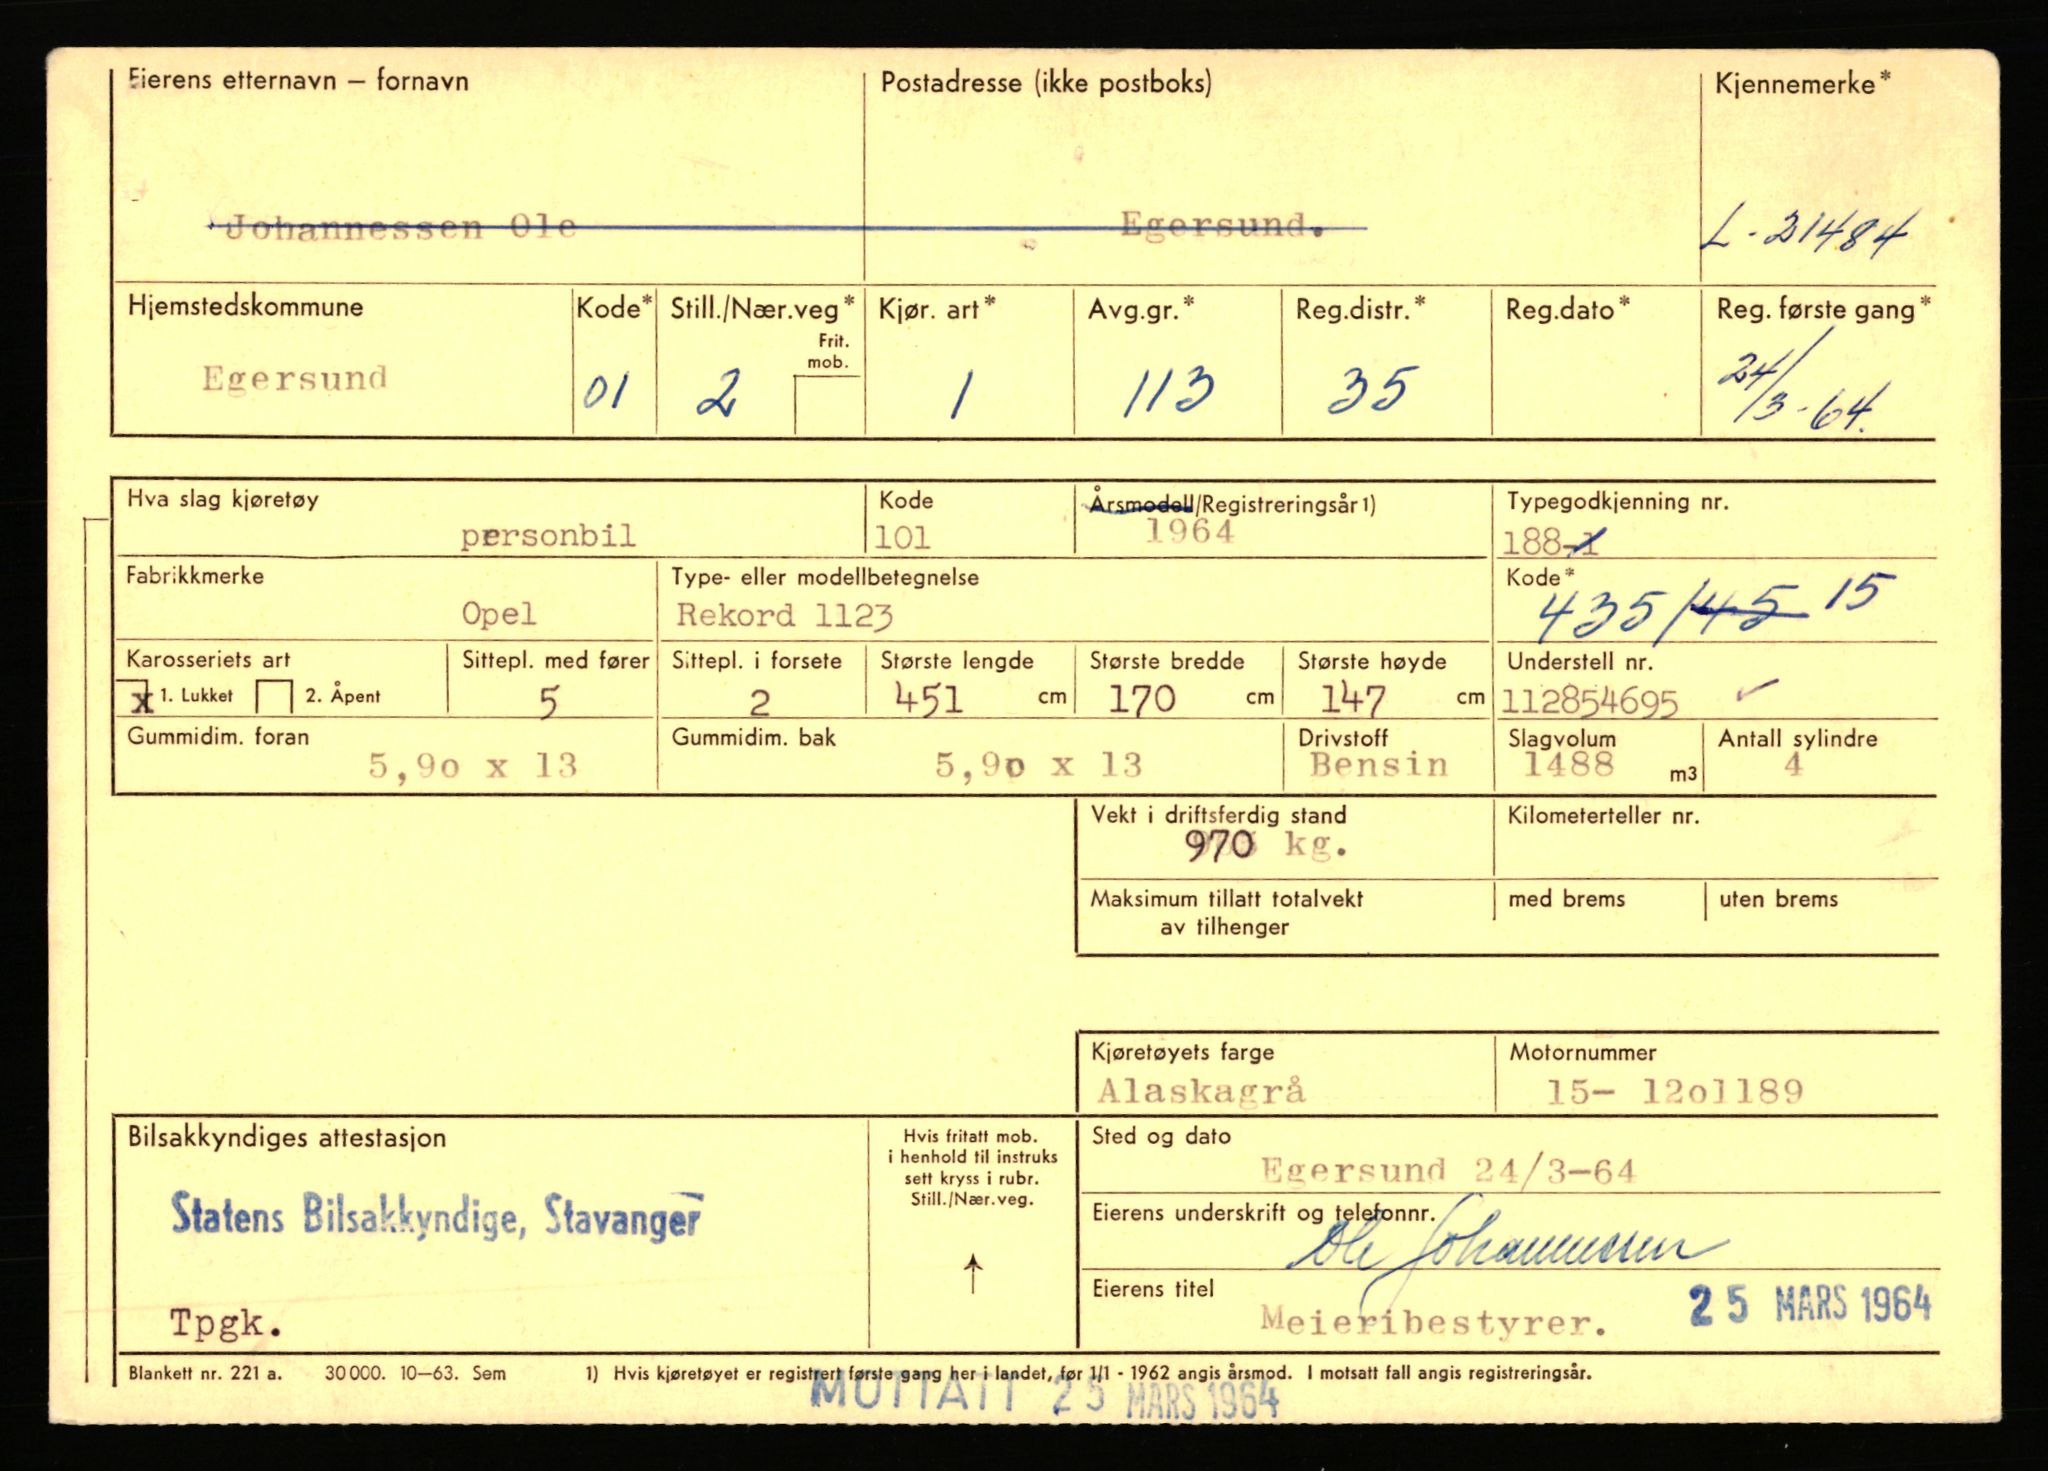This screenshot has height=1471, width=2048.
Task: Click the front seat count '2'
Action: (759, 704)
